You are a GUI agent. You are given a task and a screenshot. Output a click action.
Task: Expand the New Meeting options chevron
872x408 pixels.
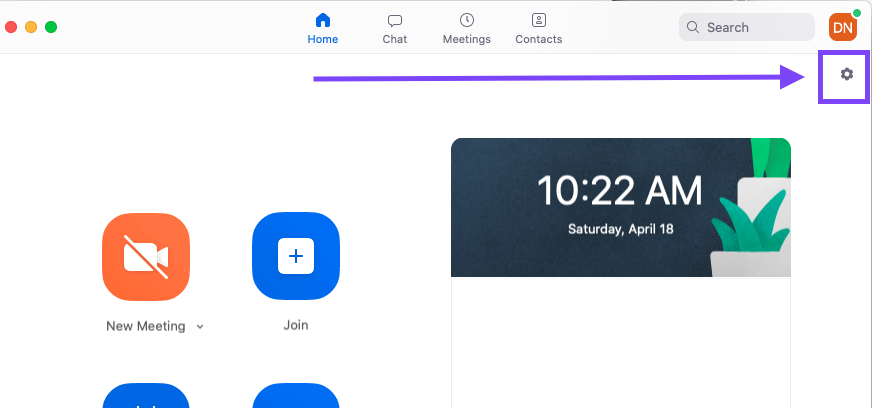pos(200,327)
